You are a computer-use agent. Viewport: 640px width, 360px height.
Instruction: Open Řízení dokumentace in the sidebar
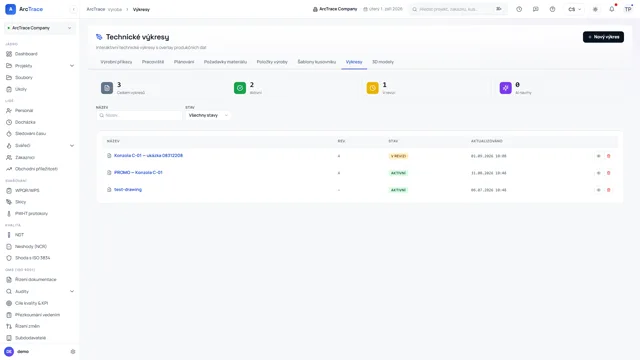tap(36, 280)
